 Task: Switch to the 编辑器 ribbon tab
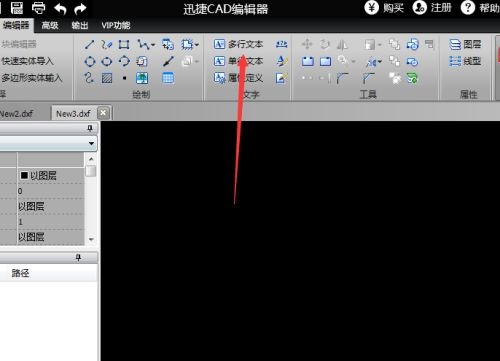point(16,25)
